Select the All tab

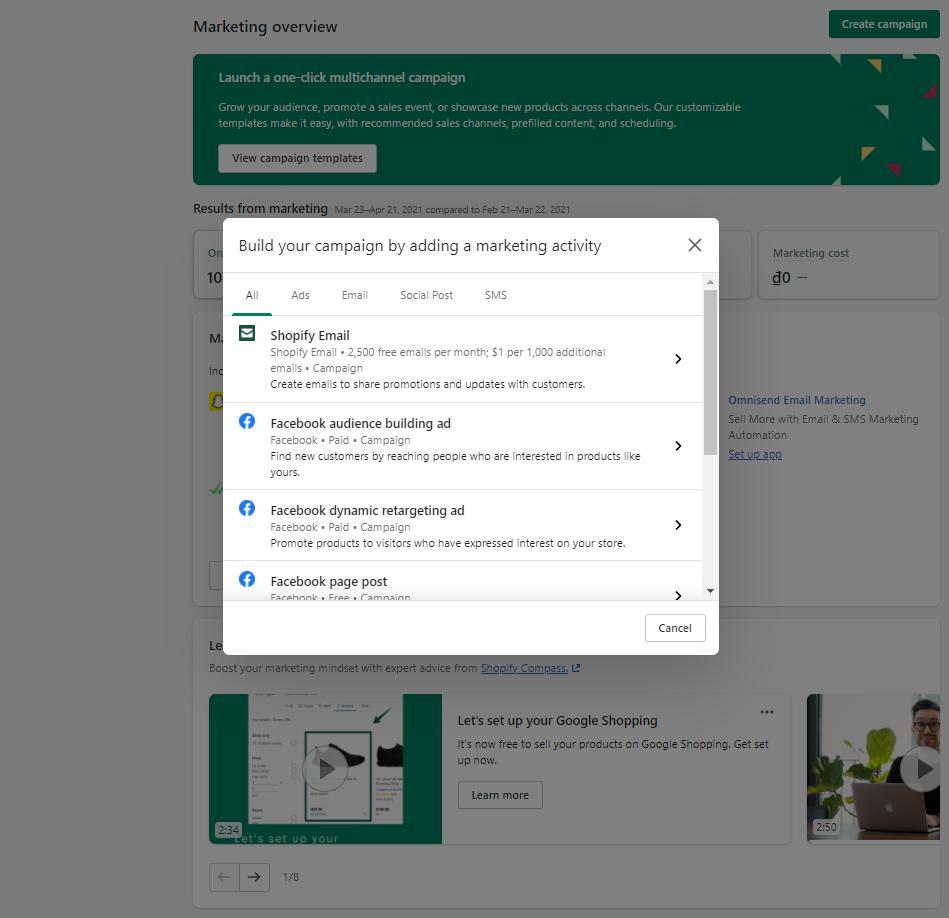(252, 295)
